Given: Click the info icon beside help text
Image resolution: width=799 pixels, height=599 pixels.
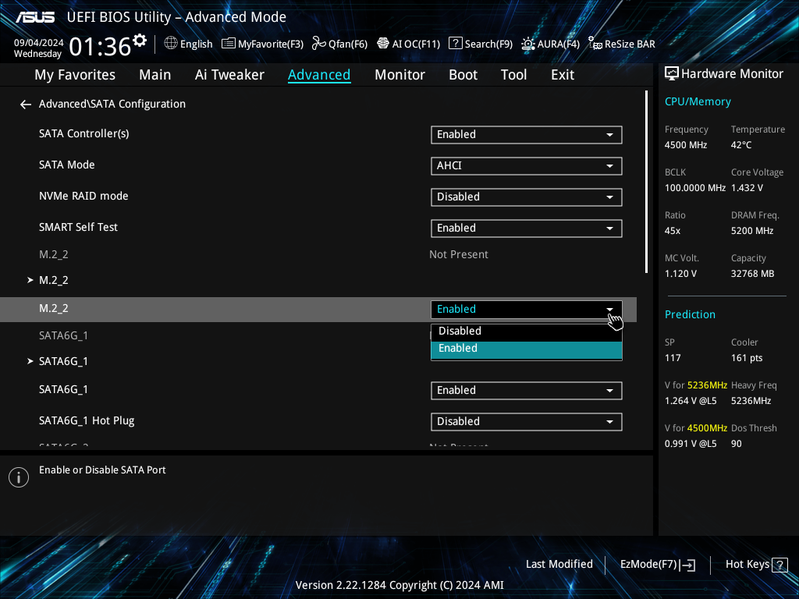Looking at the screenshot, I should click(x=19, y=477).
